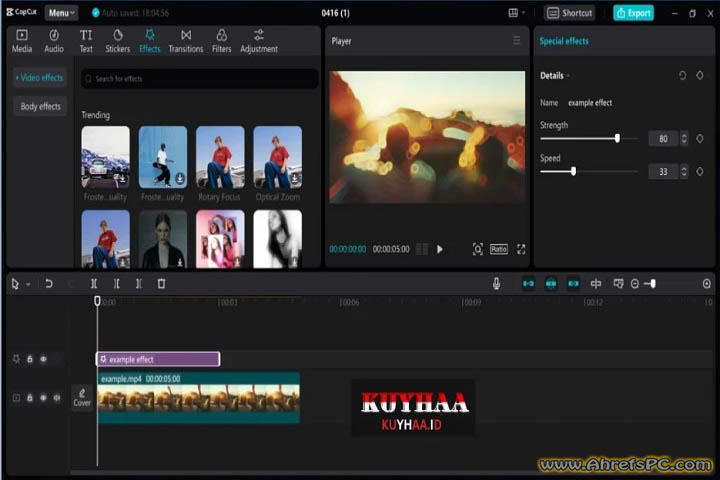720x480 pixels.
Task: Open the Adjustment tab
Action: pyautogui.click(x=259, y=41)
